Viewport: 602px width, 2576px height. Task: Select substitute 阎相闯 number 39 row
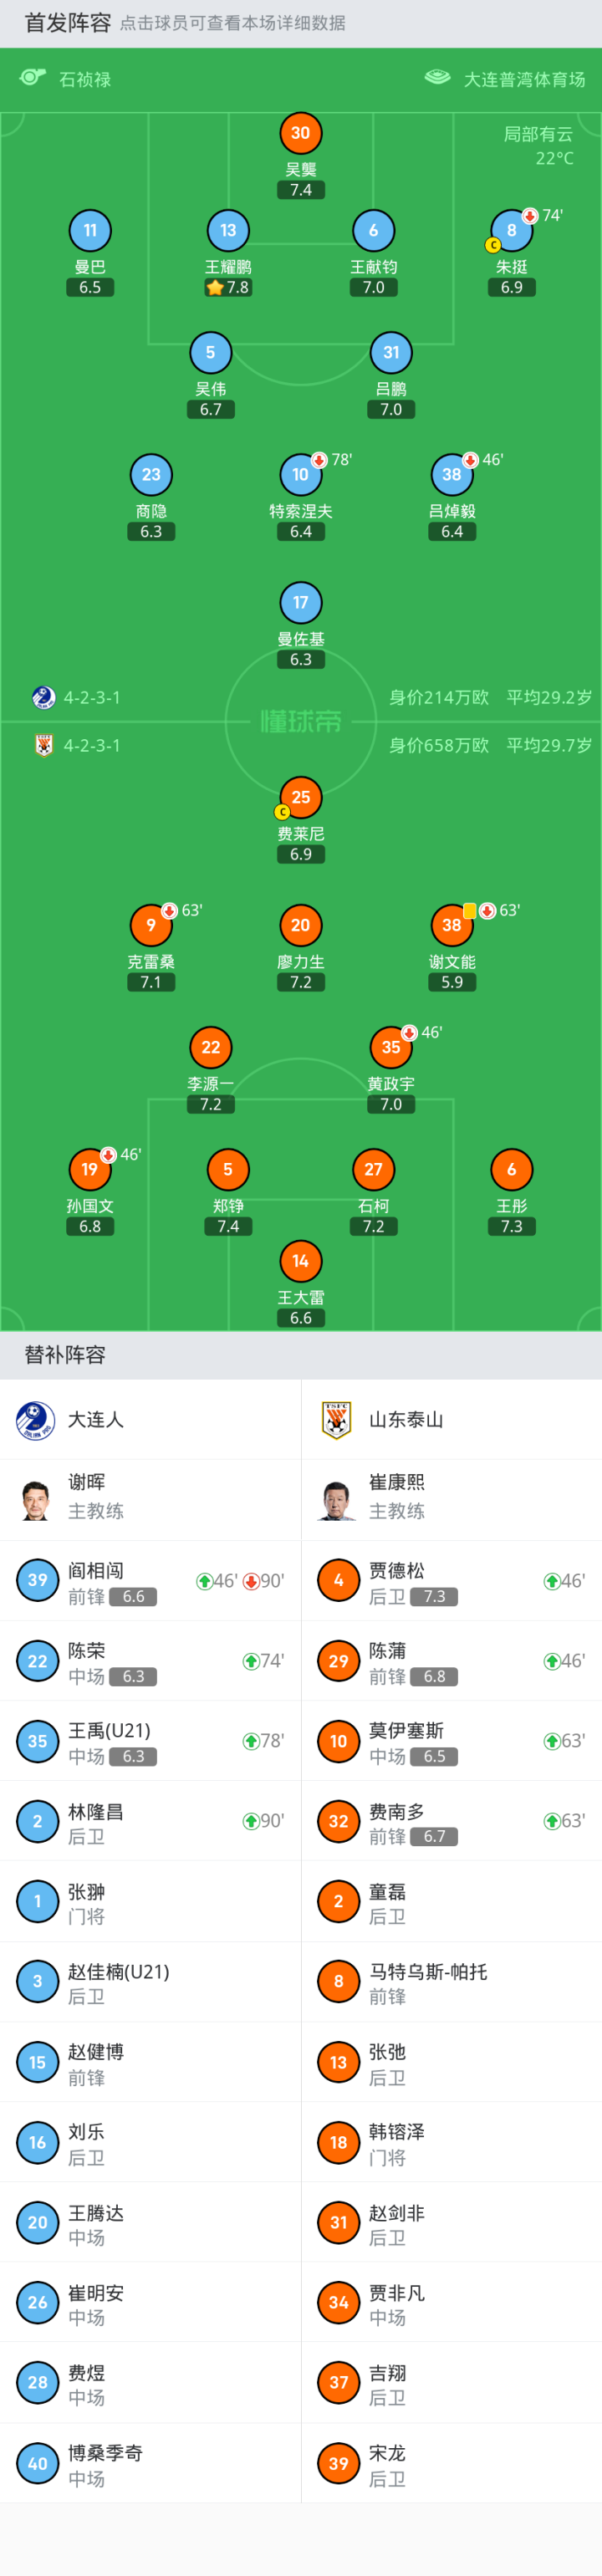(150, 1582)
